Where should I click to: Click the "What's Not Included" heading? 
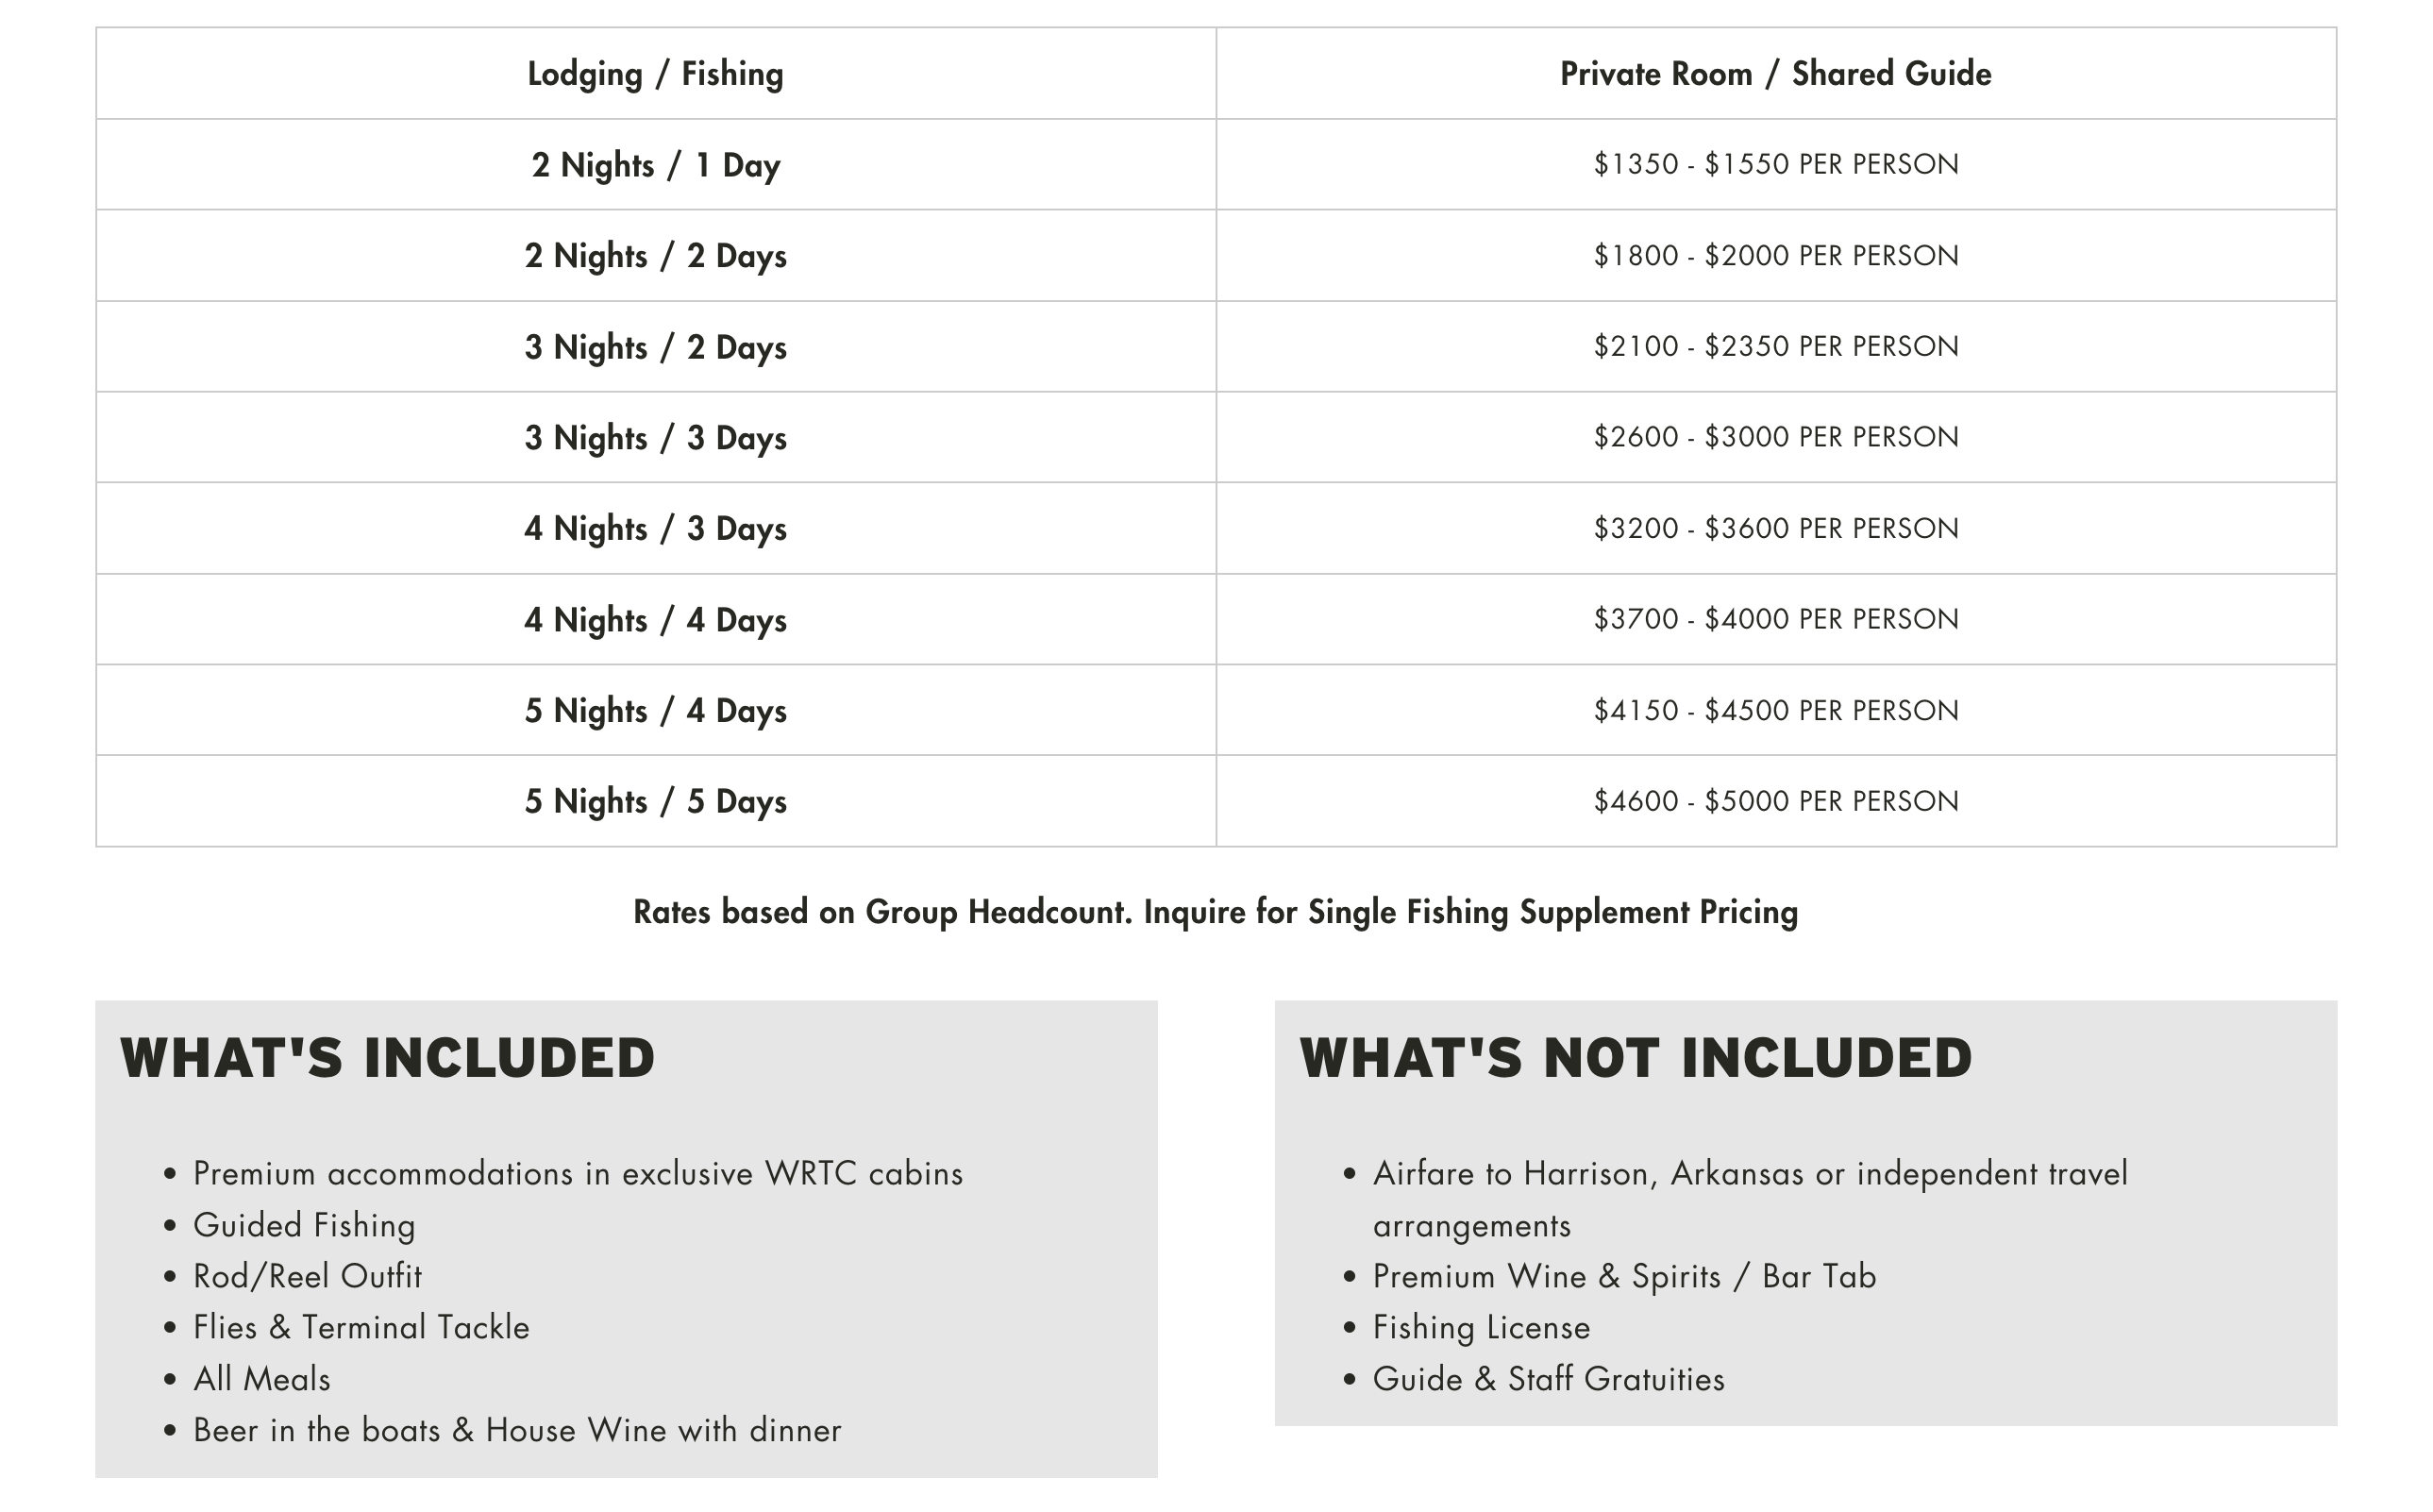1635,1058
